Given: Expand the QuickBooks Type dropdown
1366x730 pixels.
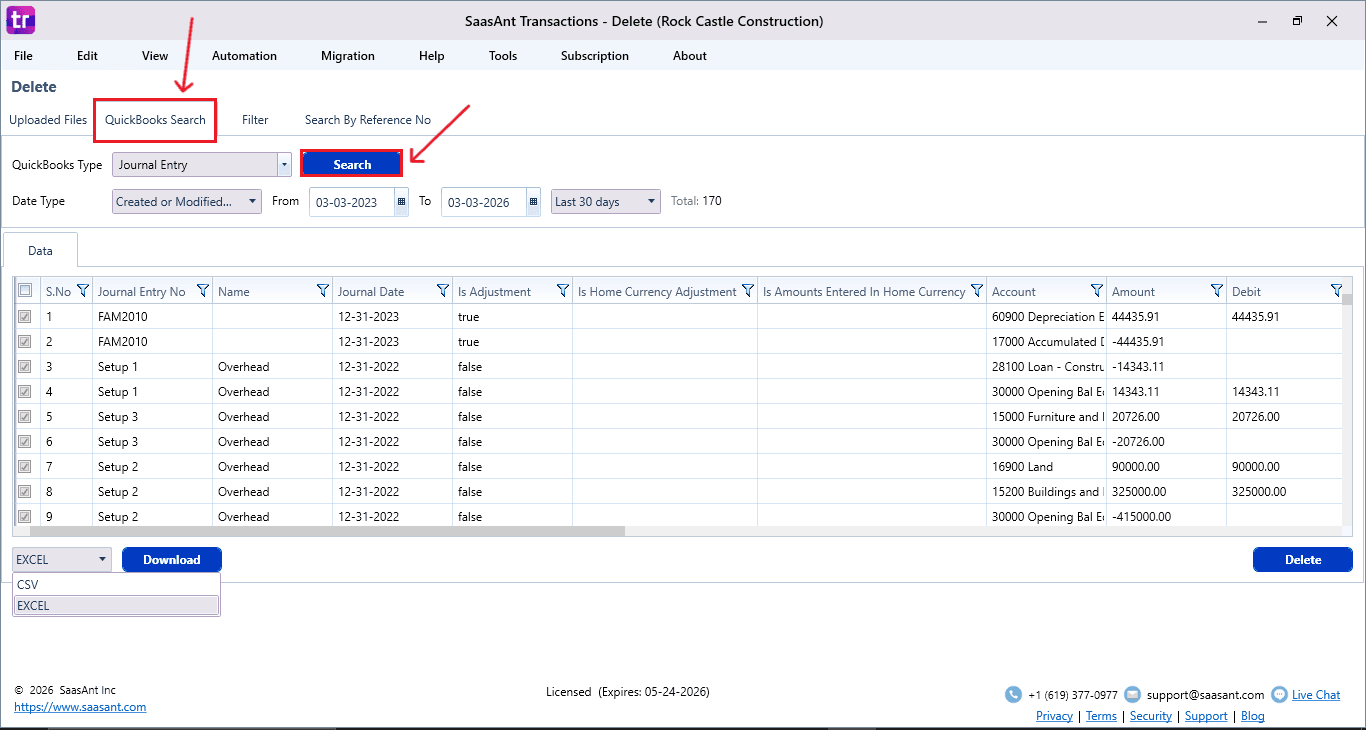Looking at the screenshot, I should (x=284, y=165).
